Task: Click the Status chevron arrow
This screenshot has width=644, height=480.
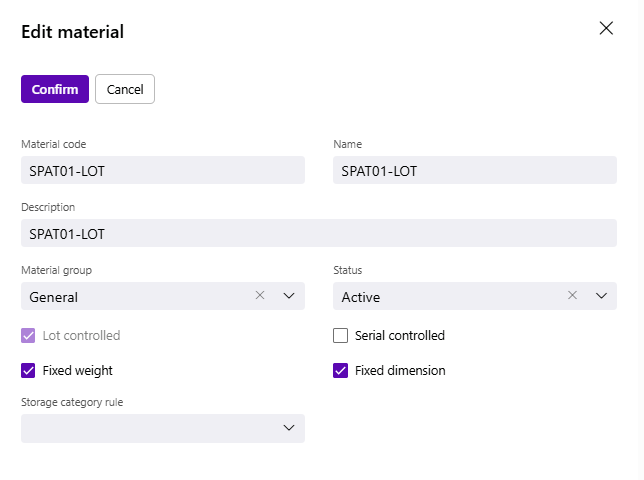Action: pos(601,296)
